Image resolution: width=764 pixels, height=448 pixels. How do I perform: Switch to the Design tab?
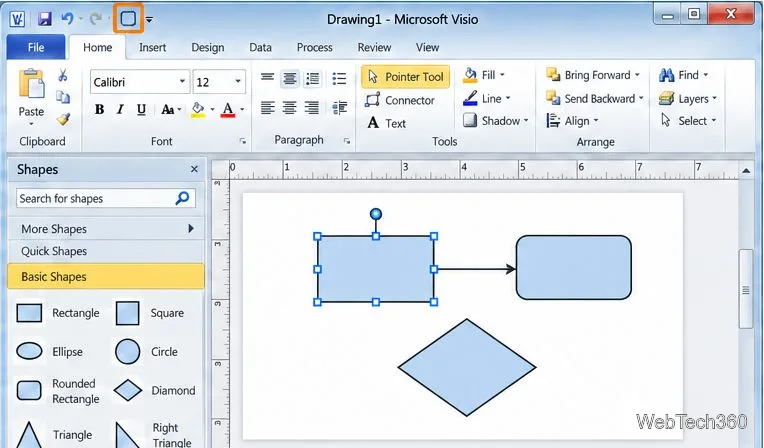208,47
